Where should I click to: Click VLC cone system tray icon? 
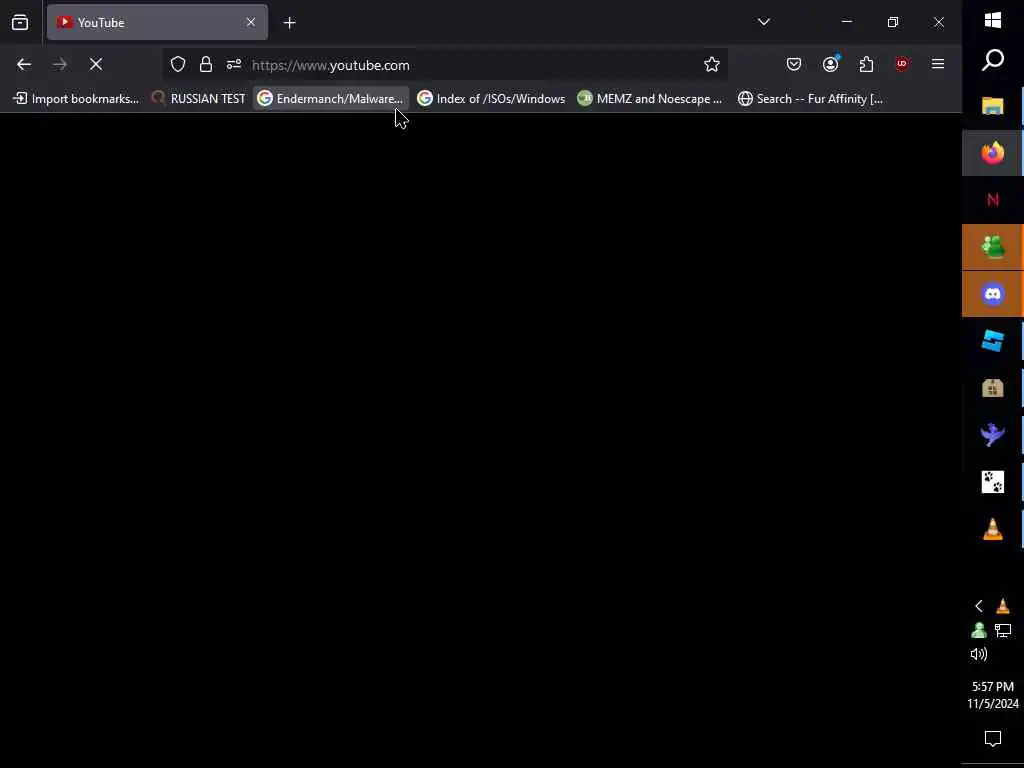coord(1003,606)
